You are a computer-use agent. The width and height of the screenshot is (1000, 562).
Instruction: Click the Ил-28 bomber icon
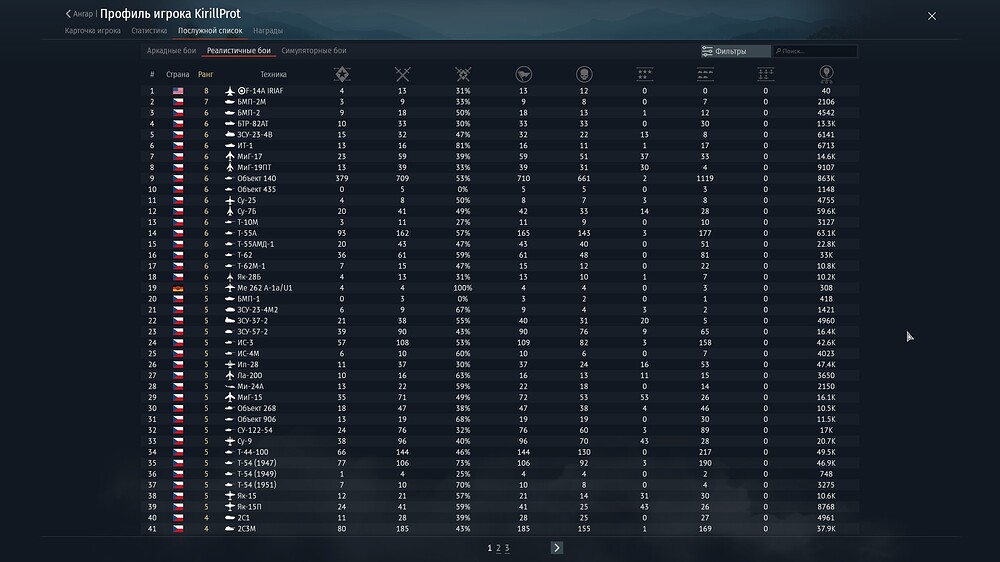pyautogui.click(x=230, y=364)
